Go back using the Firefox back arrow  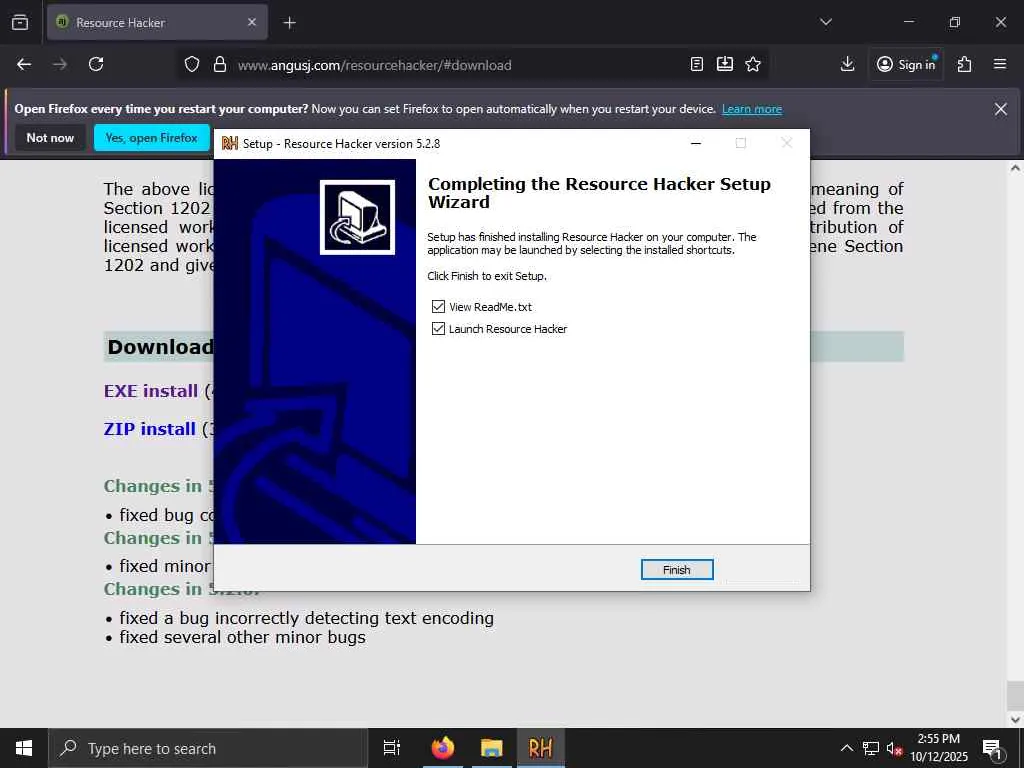(24, 64)
